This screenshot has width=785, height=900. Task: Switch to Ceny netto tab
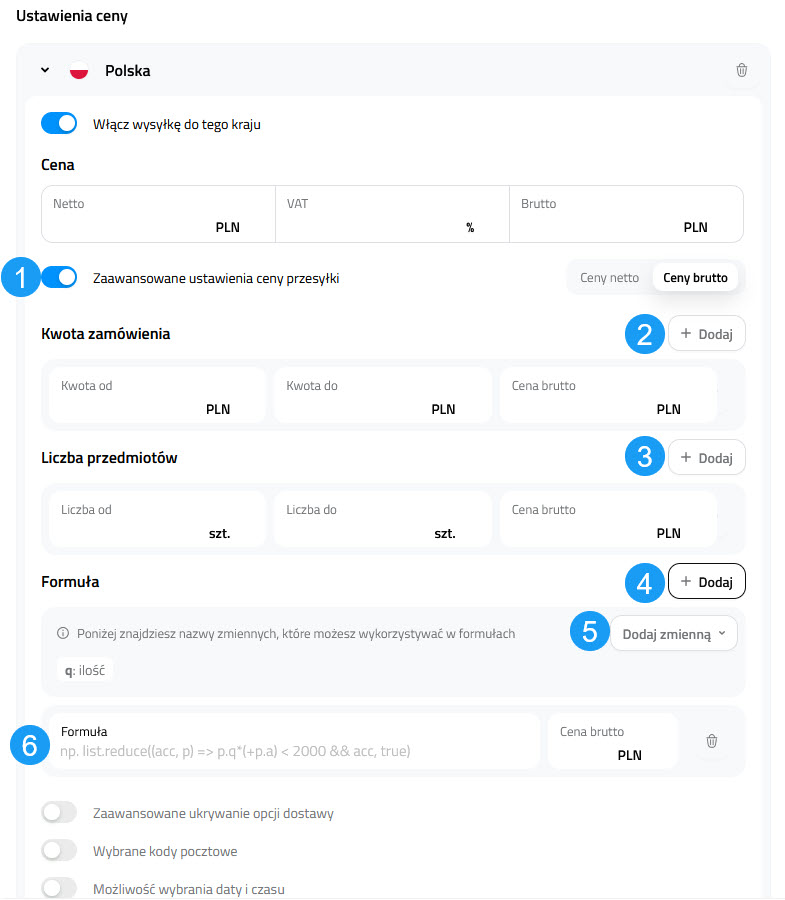click(x=609, y=278)
